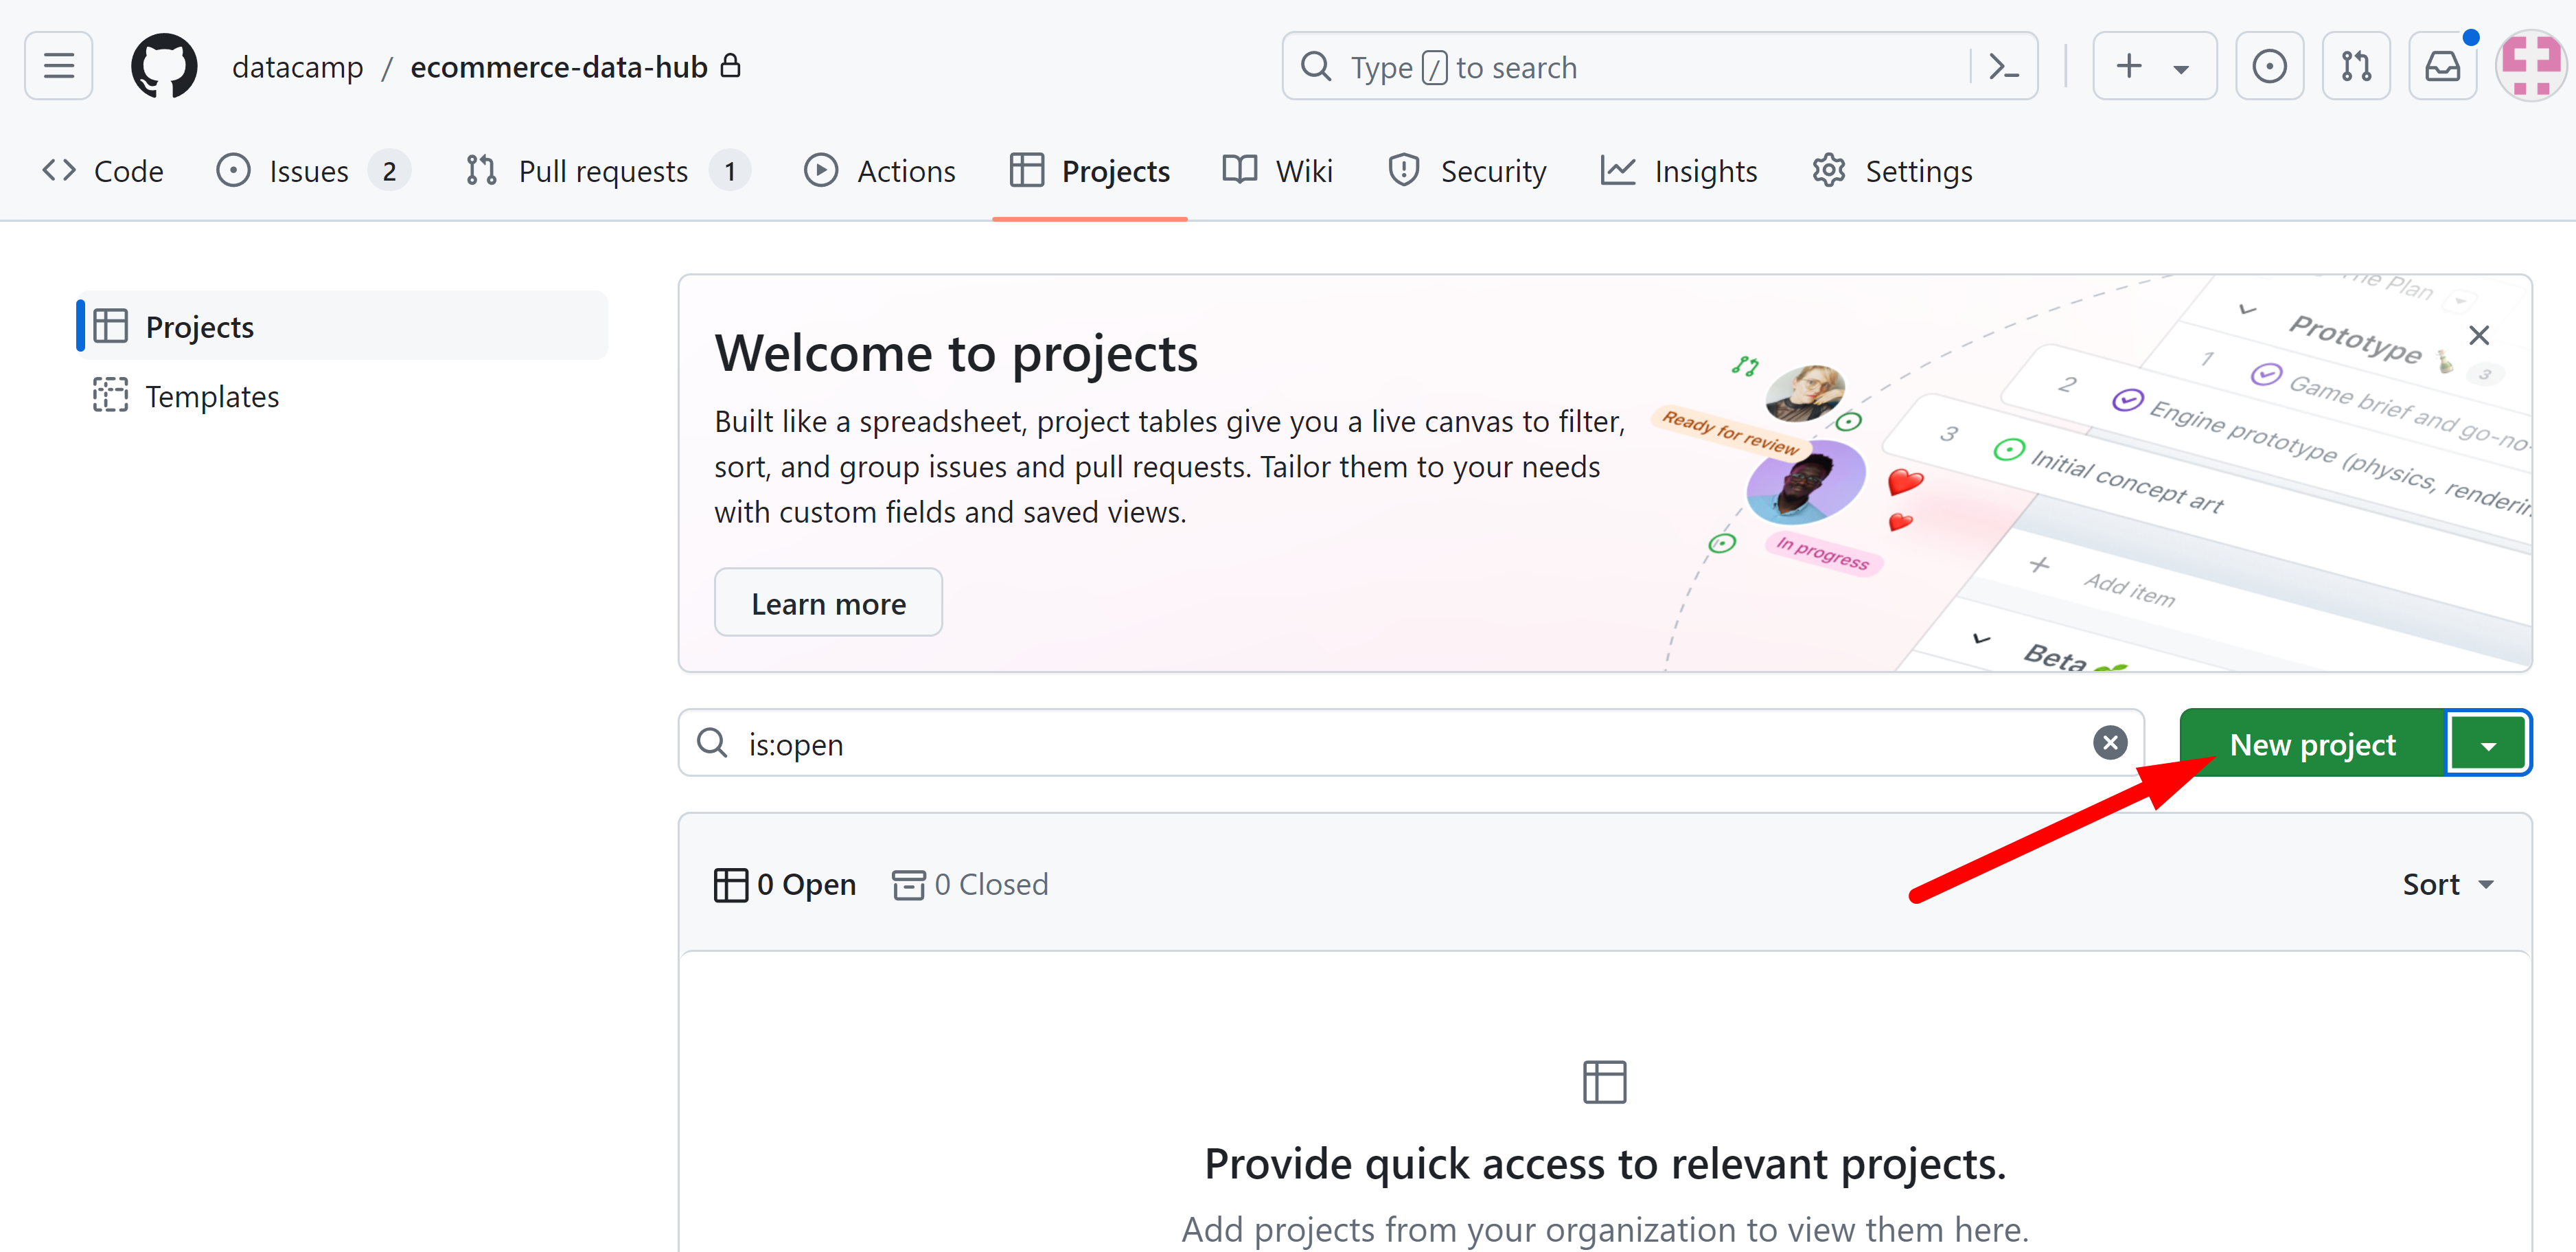The width and height of the screenshot is (2576, 1252).
Task: Open the global pull requests icon
Action: 2356,66
